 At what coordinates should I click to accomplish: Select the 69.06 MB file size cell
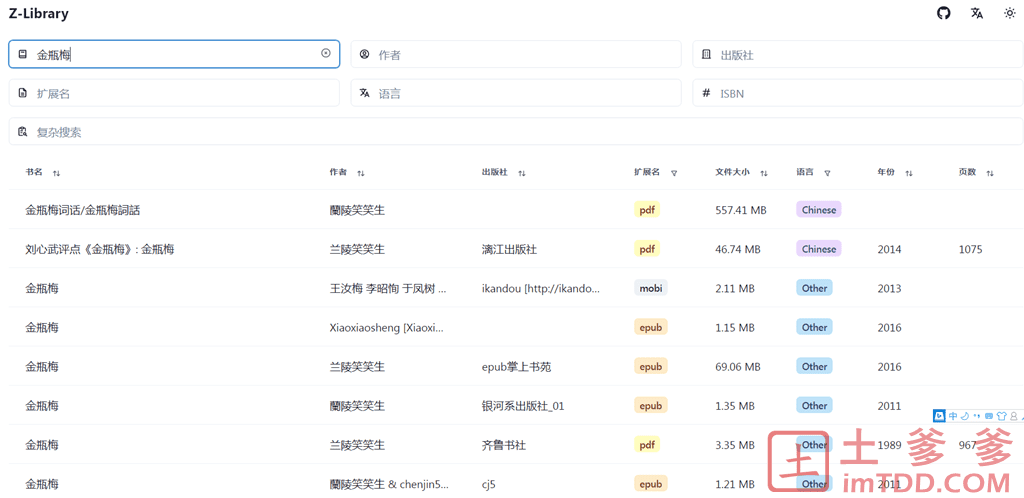[738, 367]
